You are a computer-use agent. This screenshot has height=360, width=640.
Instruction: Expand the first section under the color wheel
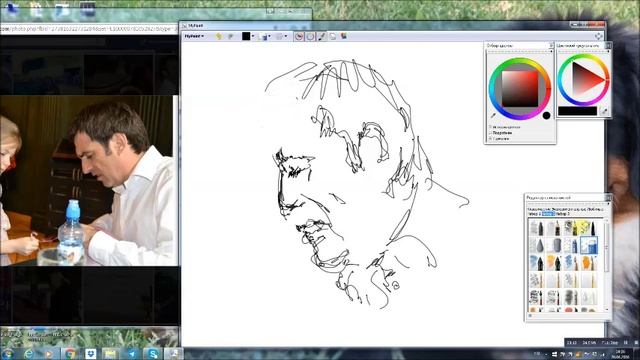pos(504,127)
